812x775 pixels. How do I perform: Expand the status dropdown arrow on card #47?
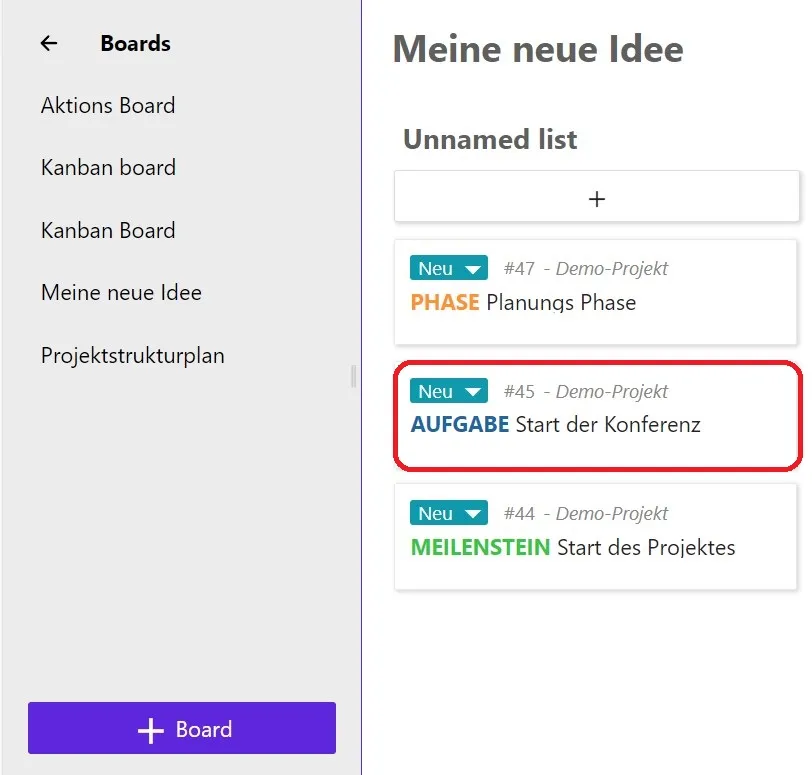[x=471, y=267]
